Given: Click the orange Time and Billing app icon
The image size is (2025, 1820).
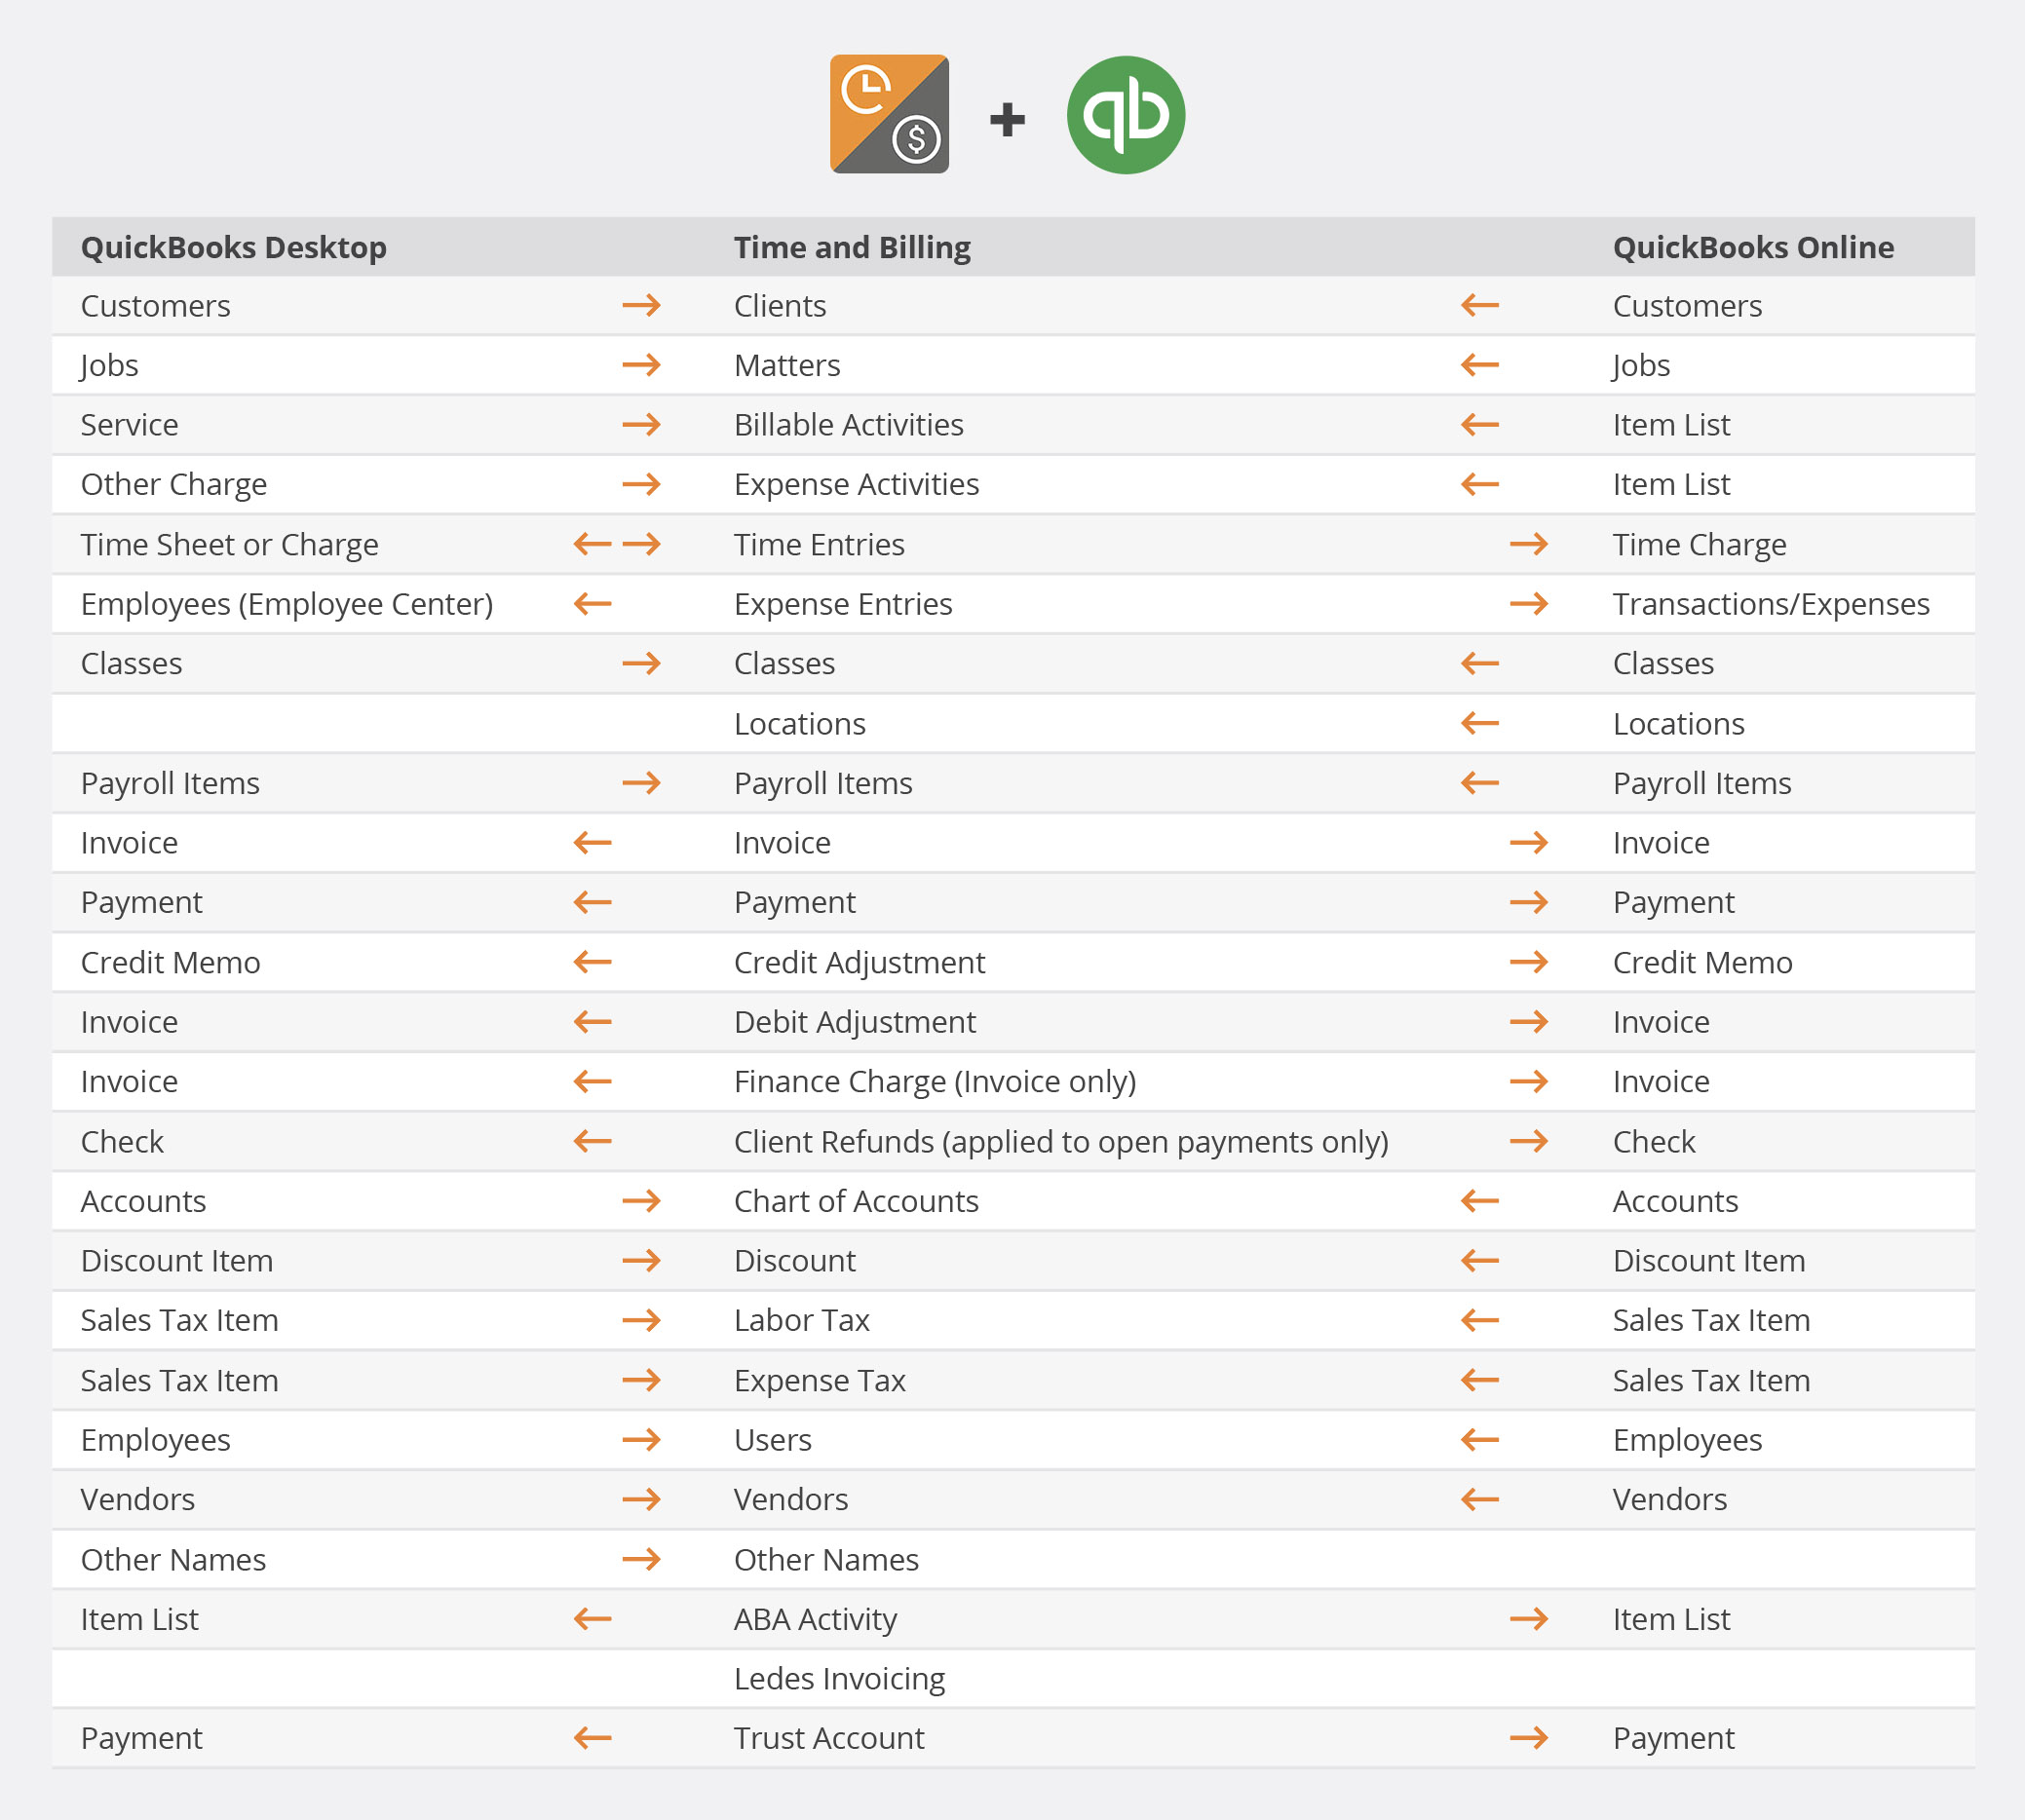Looking at the screenshot, I should [889, 114].
